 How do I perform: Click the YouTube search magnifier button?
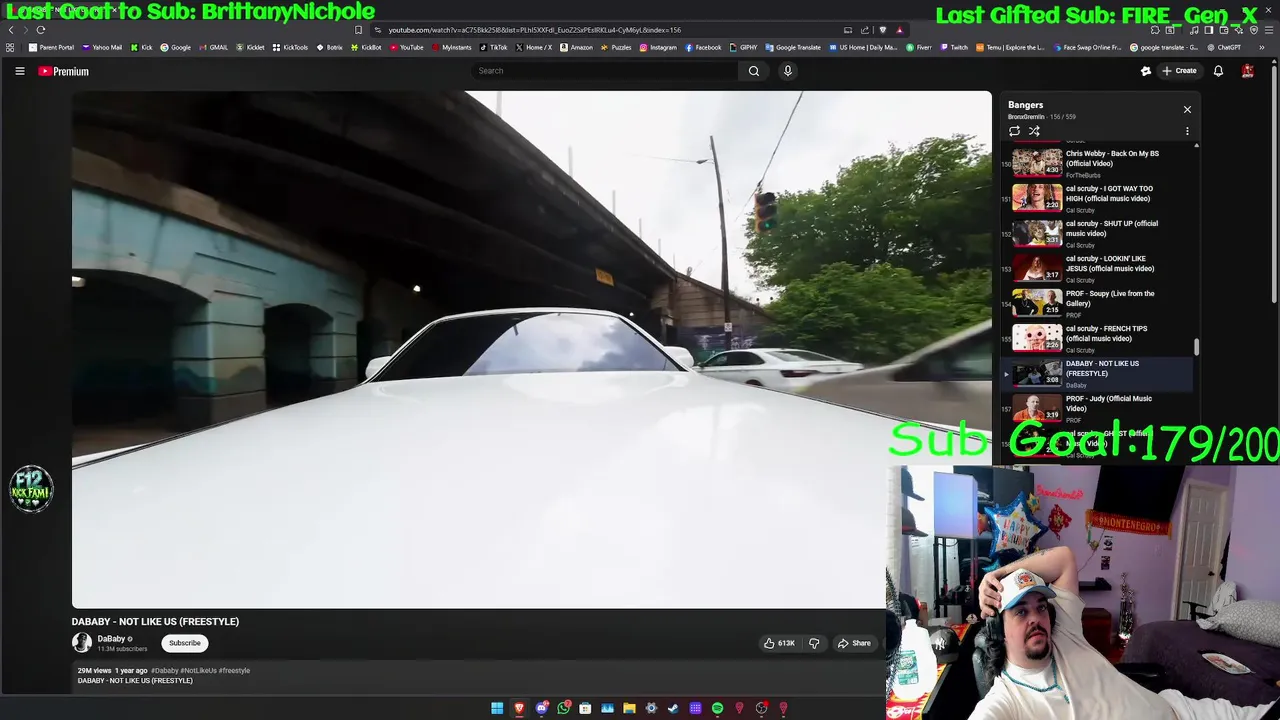[754, 71]
